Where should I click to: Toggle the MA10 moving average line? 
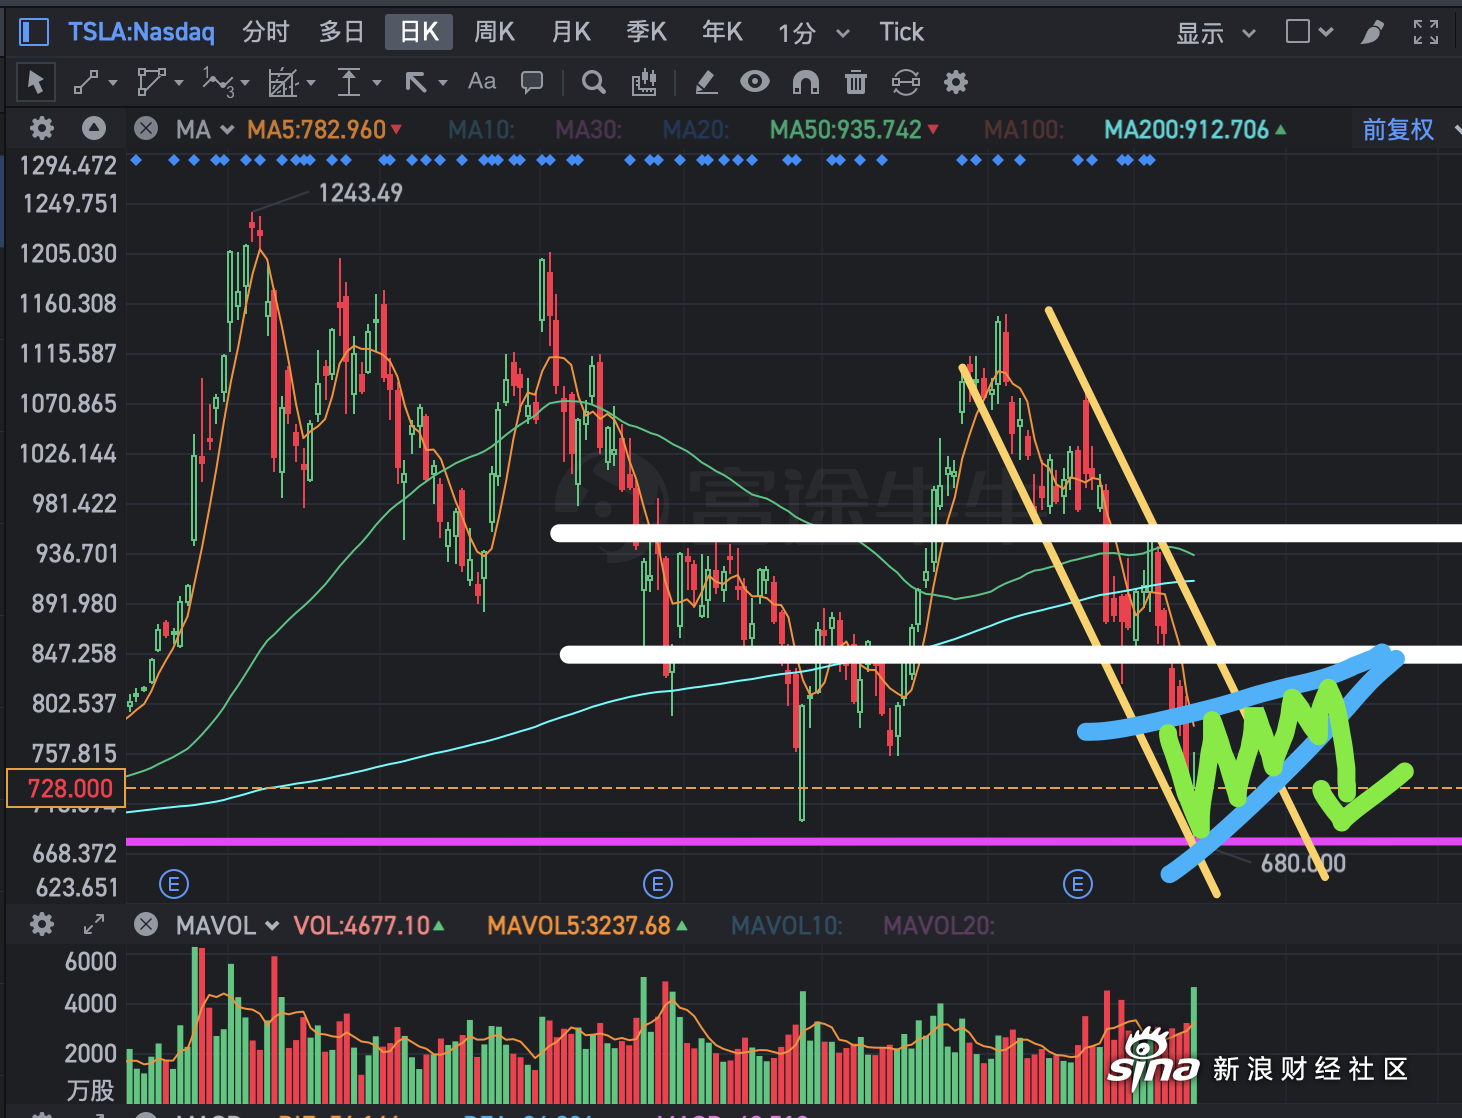(x=482, y=129)
